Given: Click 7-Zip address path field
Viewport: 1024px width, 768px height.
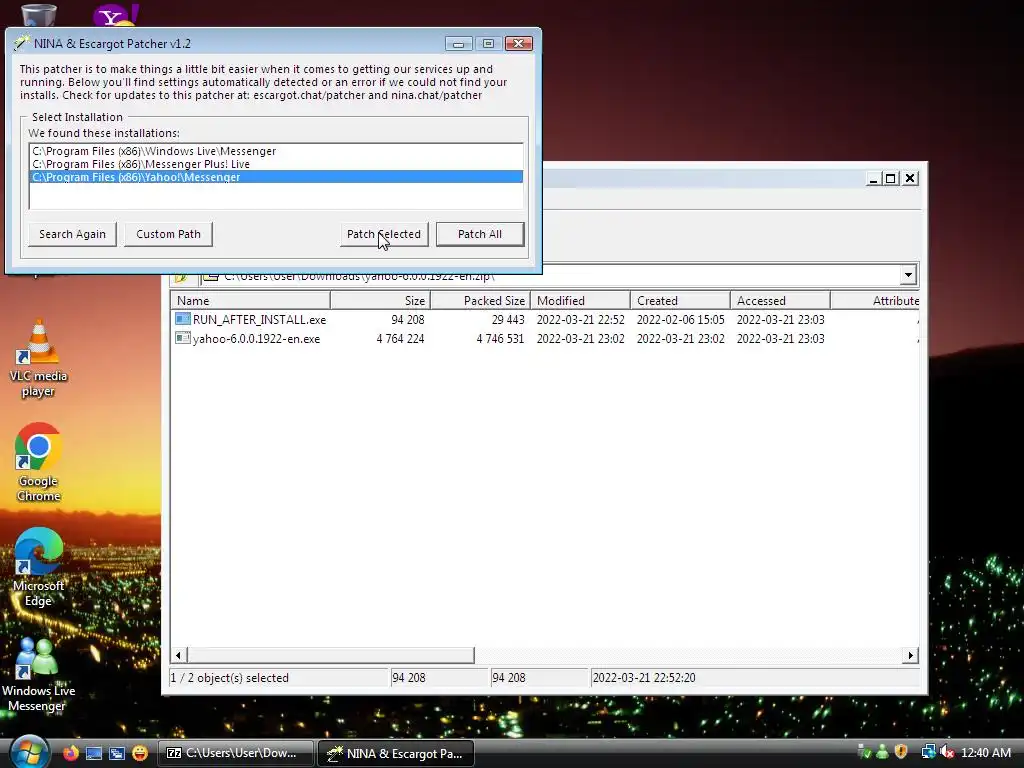Looking at the screenshot, I should click(550, 275).
